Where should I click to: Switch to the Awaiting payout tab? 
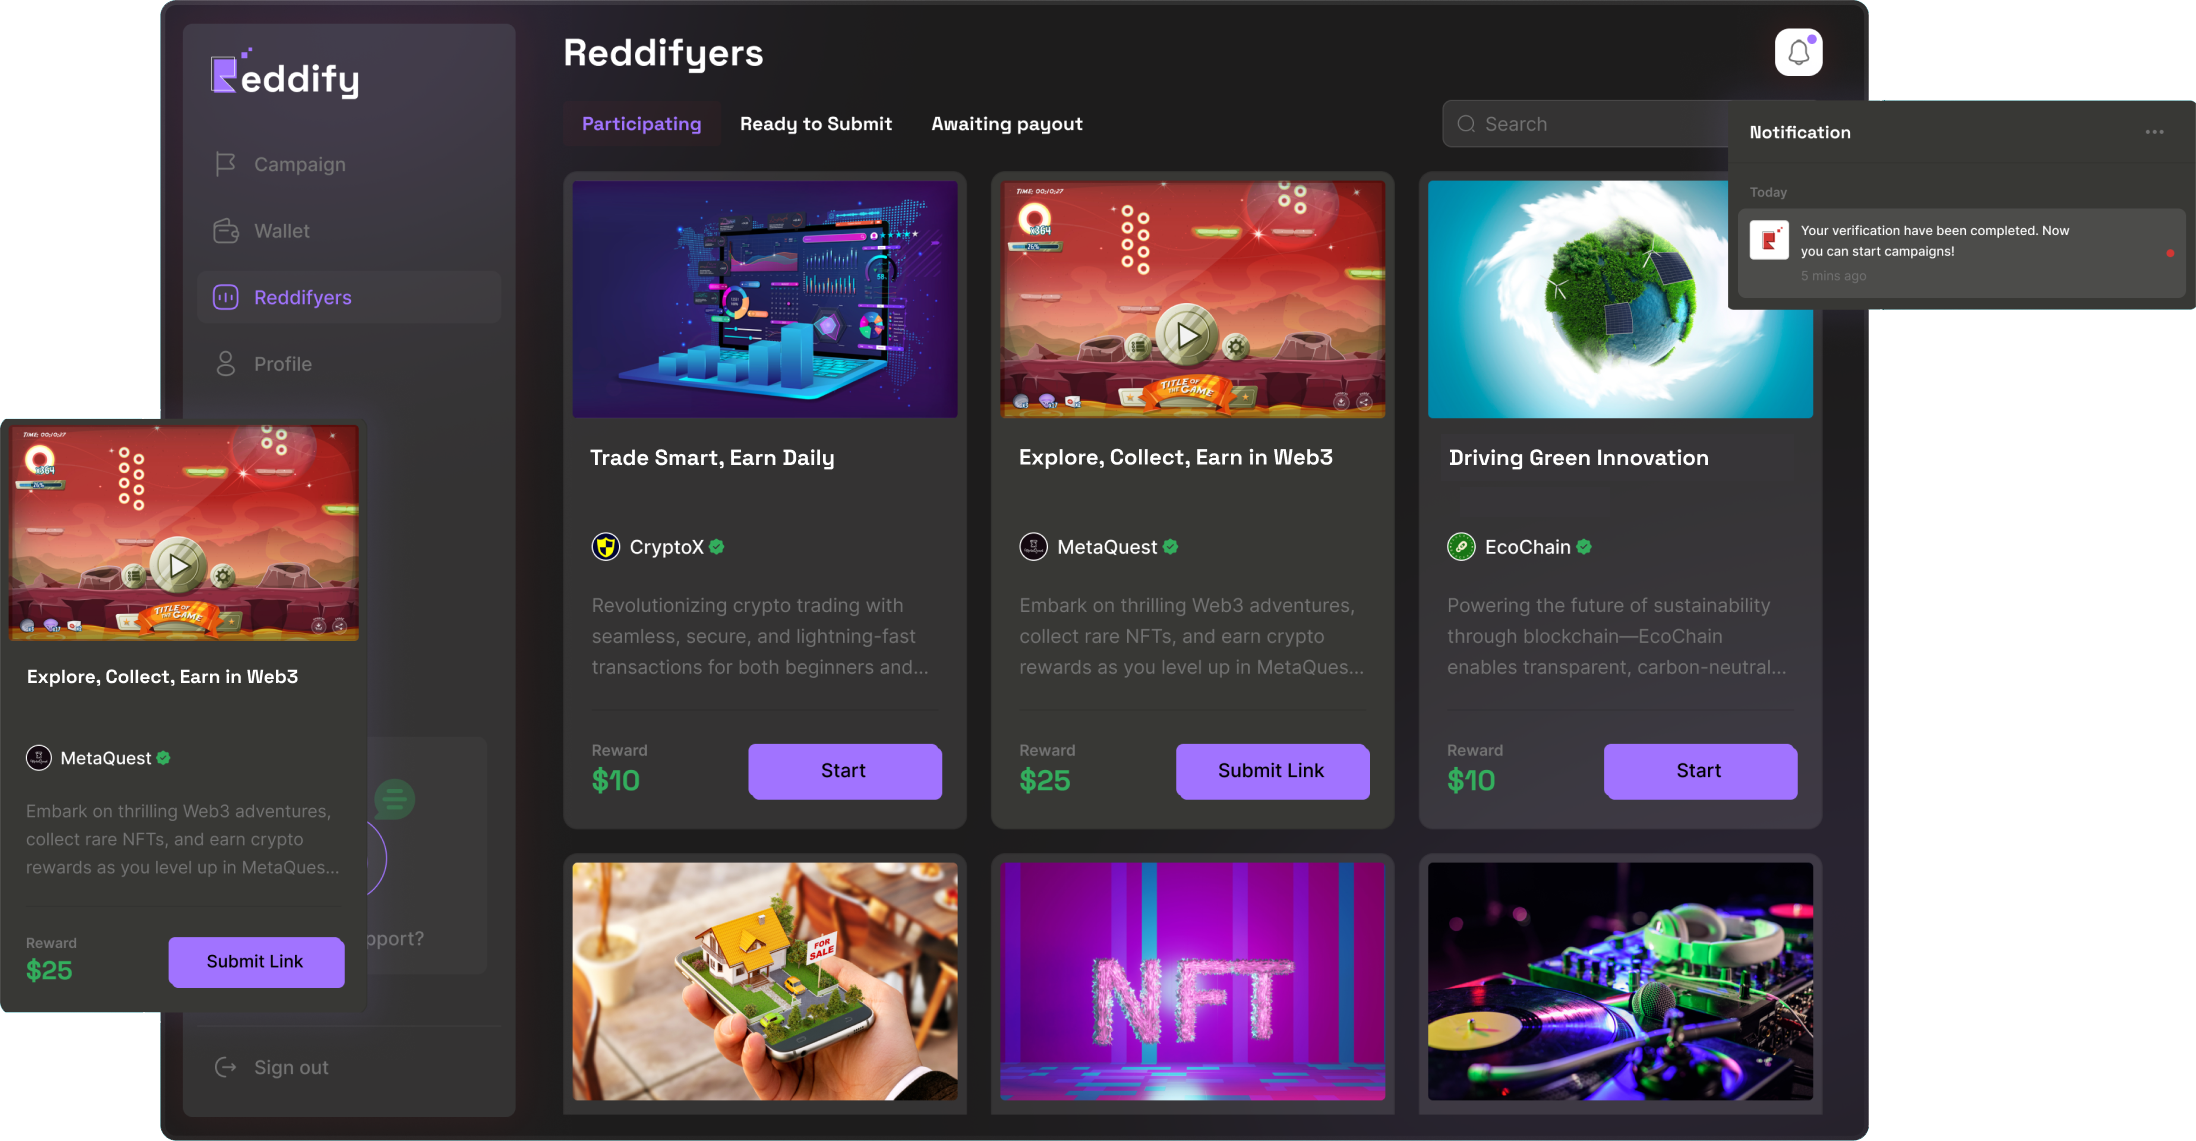tap(1007, 124)
